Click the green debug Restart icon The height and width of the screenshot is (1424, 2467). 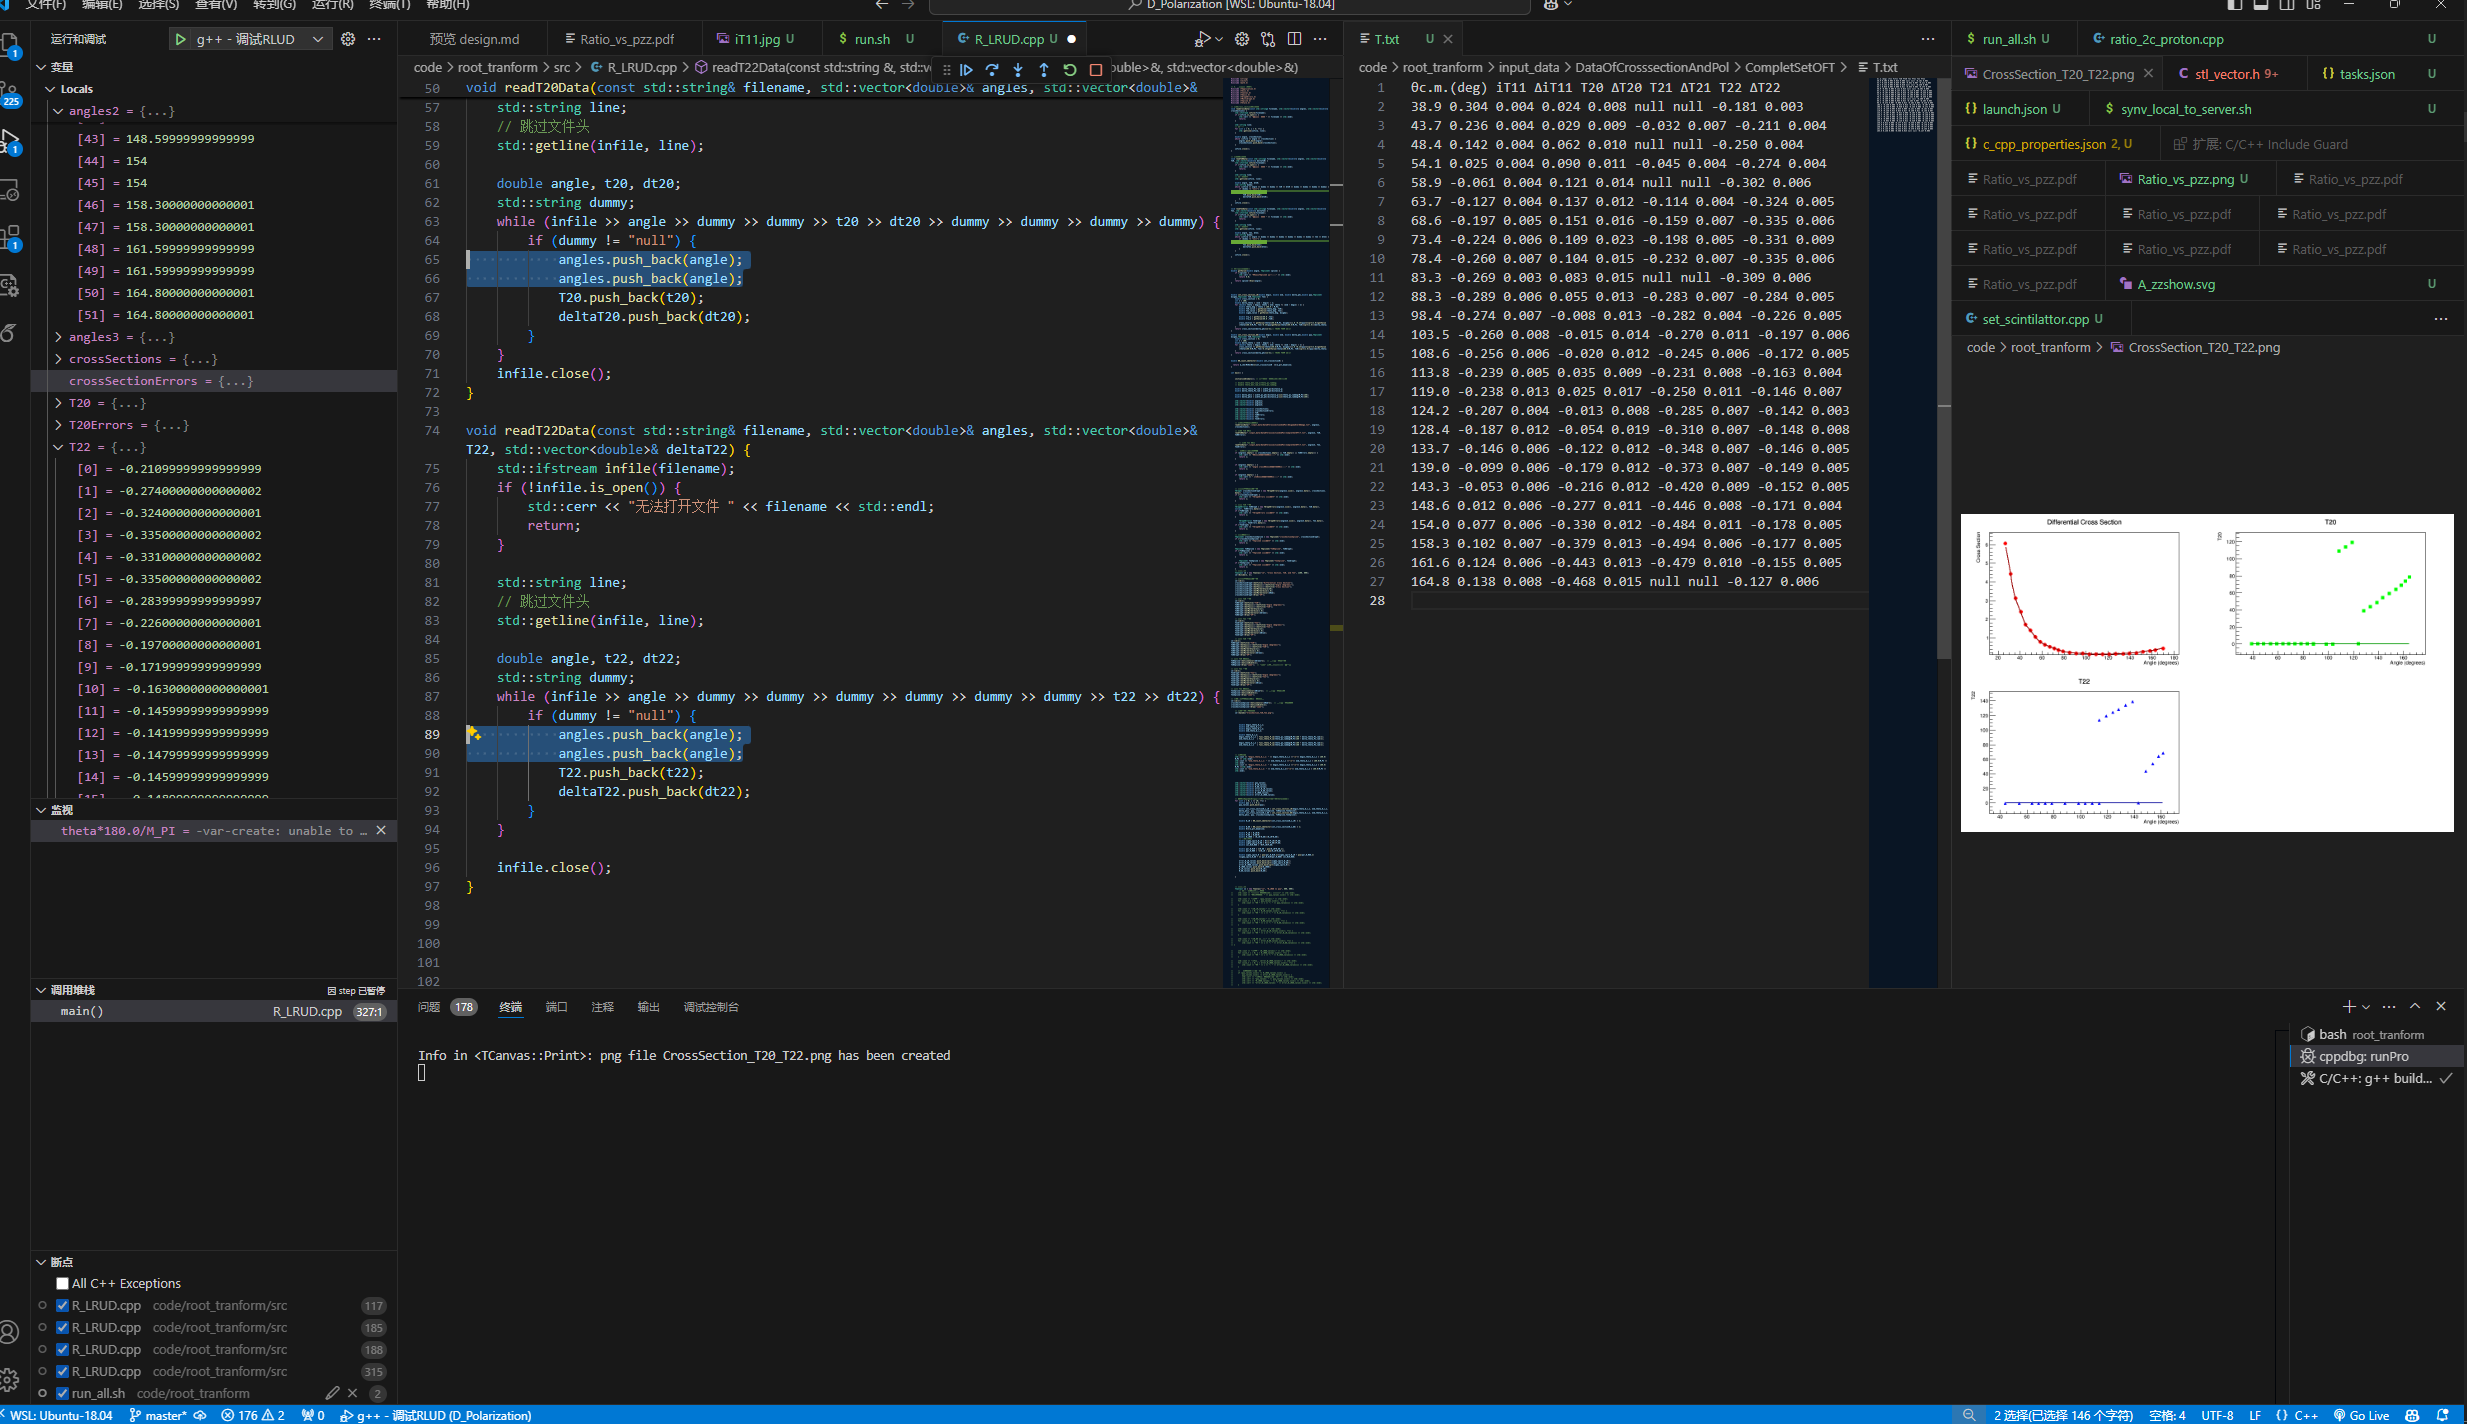pyautogui.click(x=1070, y=70)
